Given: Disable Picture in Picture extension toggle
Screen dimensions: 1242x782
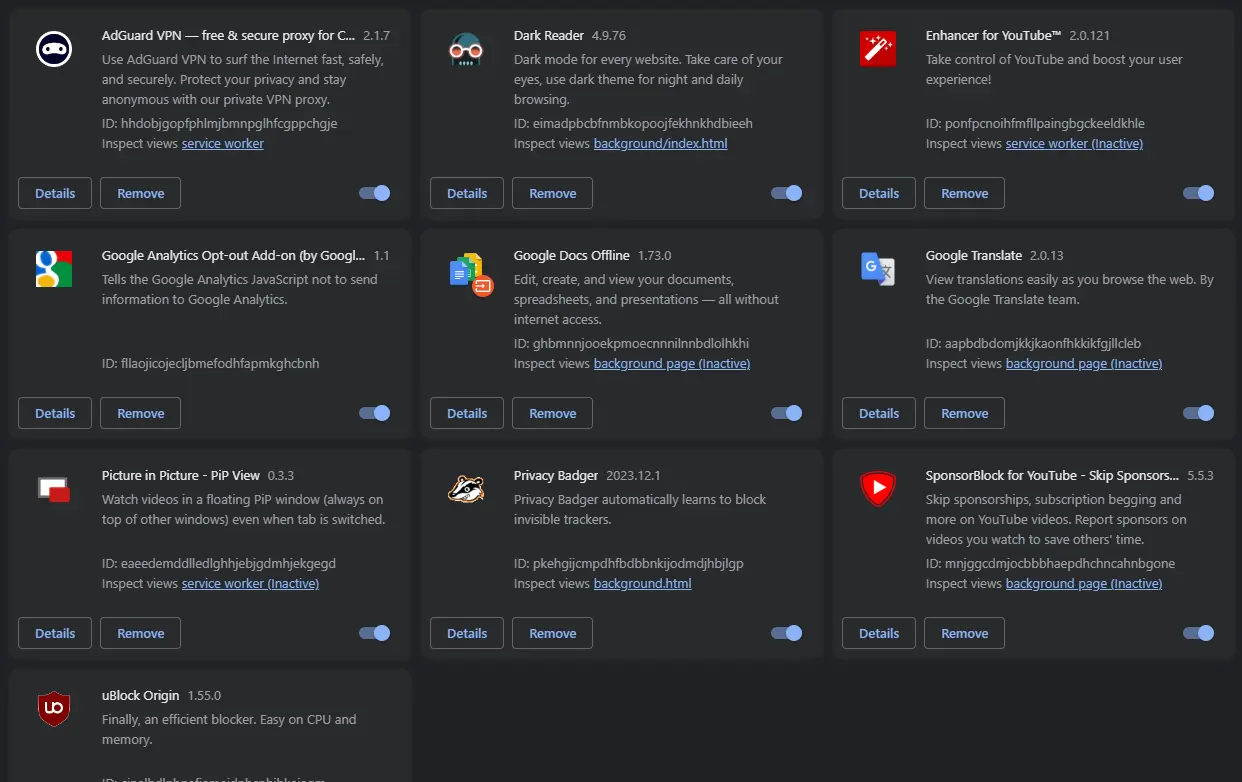Looking at the screenshot, I should (x=375, y=633).
